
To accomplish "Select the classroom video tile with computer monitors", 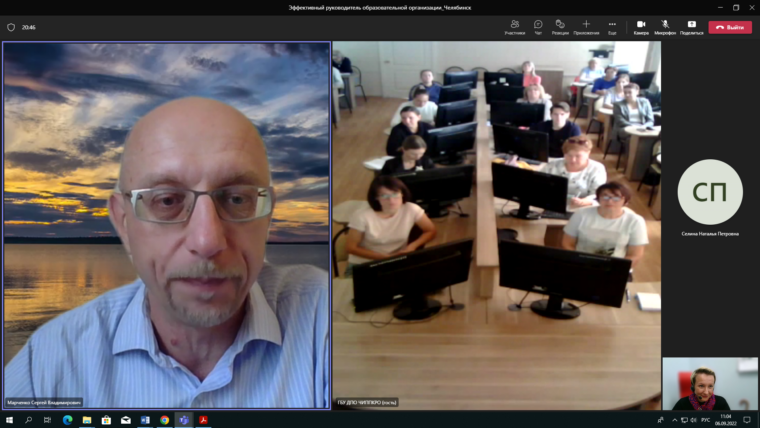I will (x=496, y=224).
